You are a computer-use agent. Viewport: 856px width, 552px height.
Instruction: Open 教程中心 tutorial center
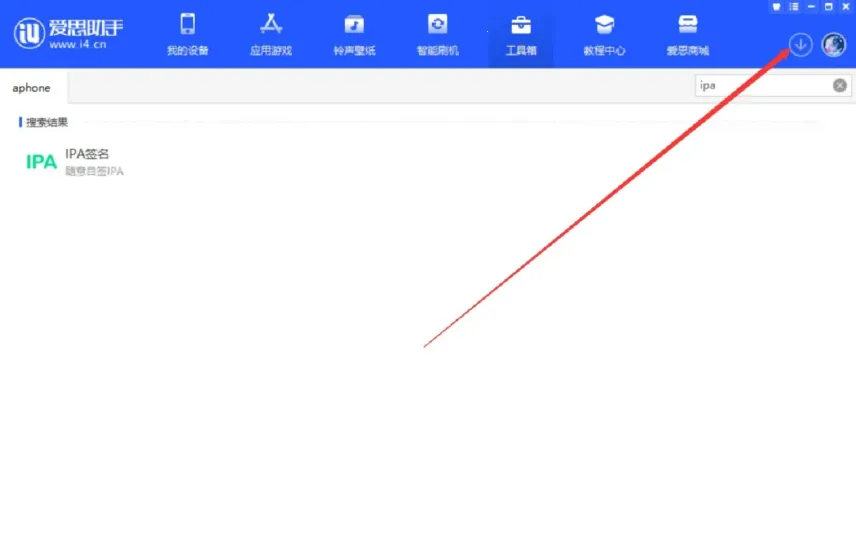(x=604, y=35)
